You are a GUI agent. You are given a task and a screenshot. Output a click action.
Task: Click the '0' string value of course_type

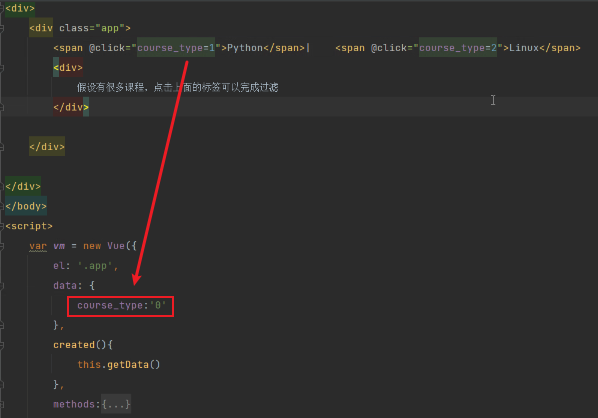click(x=158, y=305)
